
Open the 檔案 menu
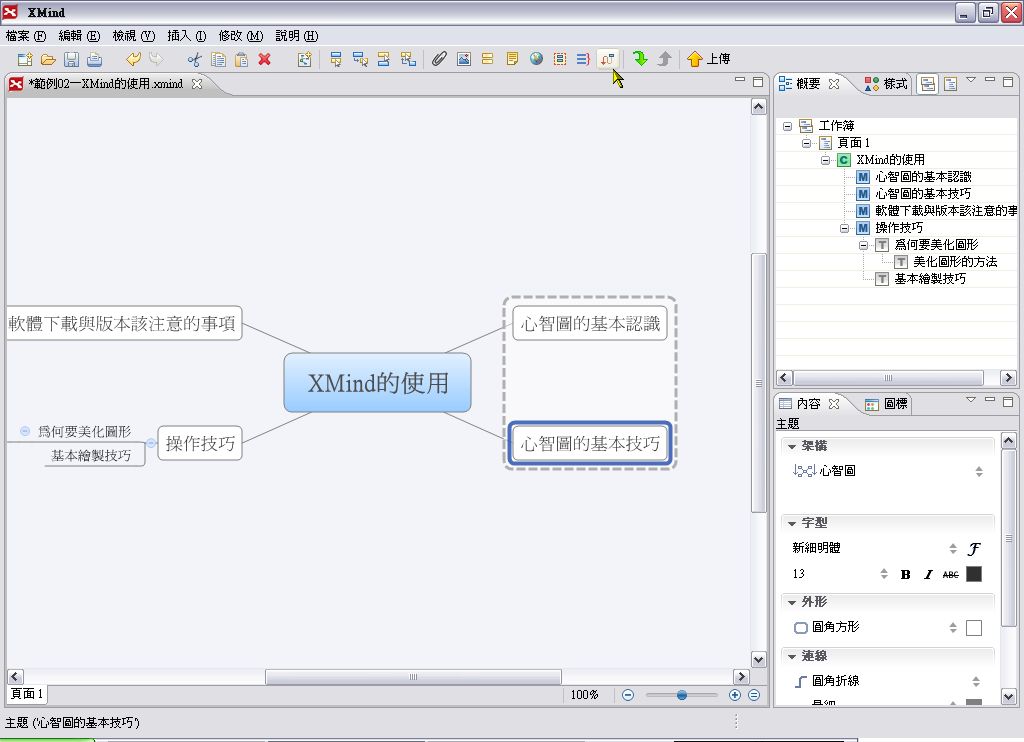click(x=26, y=36)
